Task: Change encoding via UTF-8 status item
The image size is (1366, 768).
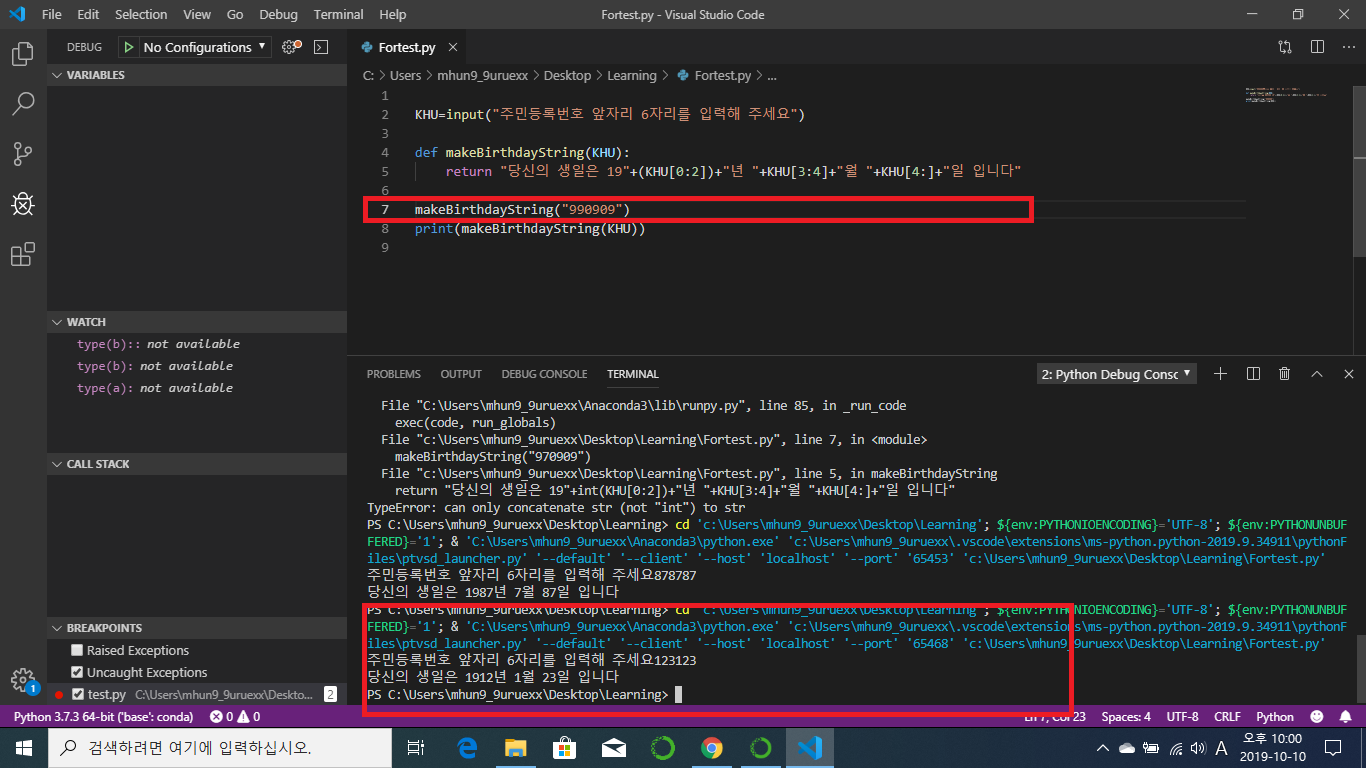Action: point(1182,717)
